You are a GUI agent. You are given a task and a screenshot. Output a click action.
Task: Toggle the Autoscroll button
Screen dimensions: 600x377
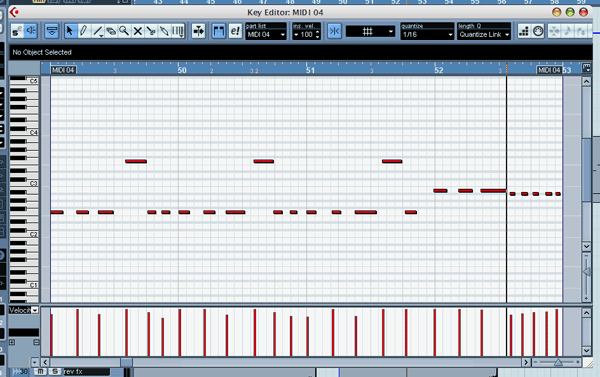coord(199,31)
